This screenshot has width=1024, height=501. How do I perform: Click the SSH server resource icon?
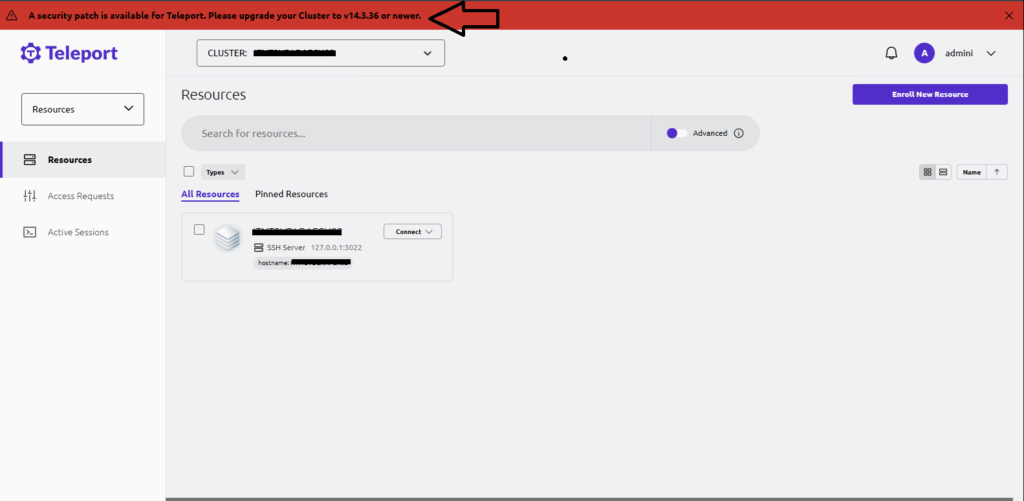click(228, 238)
